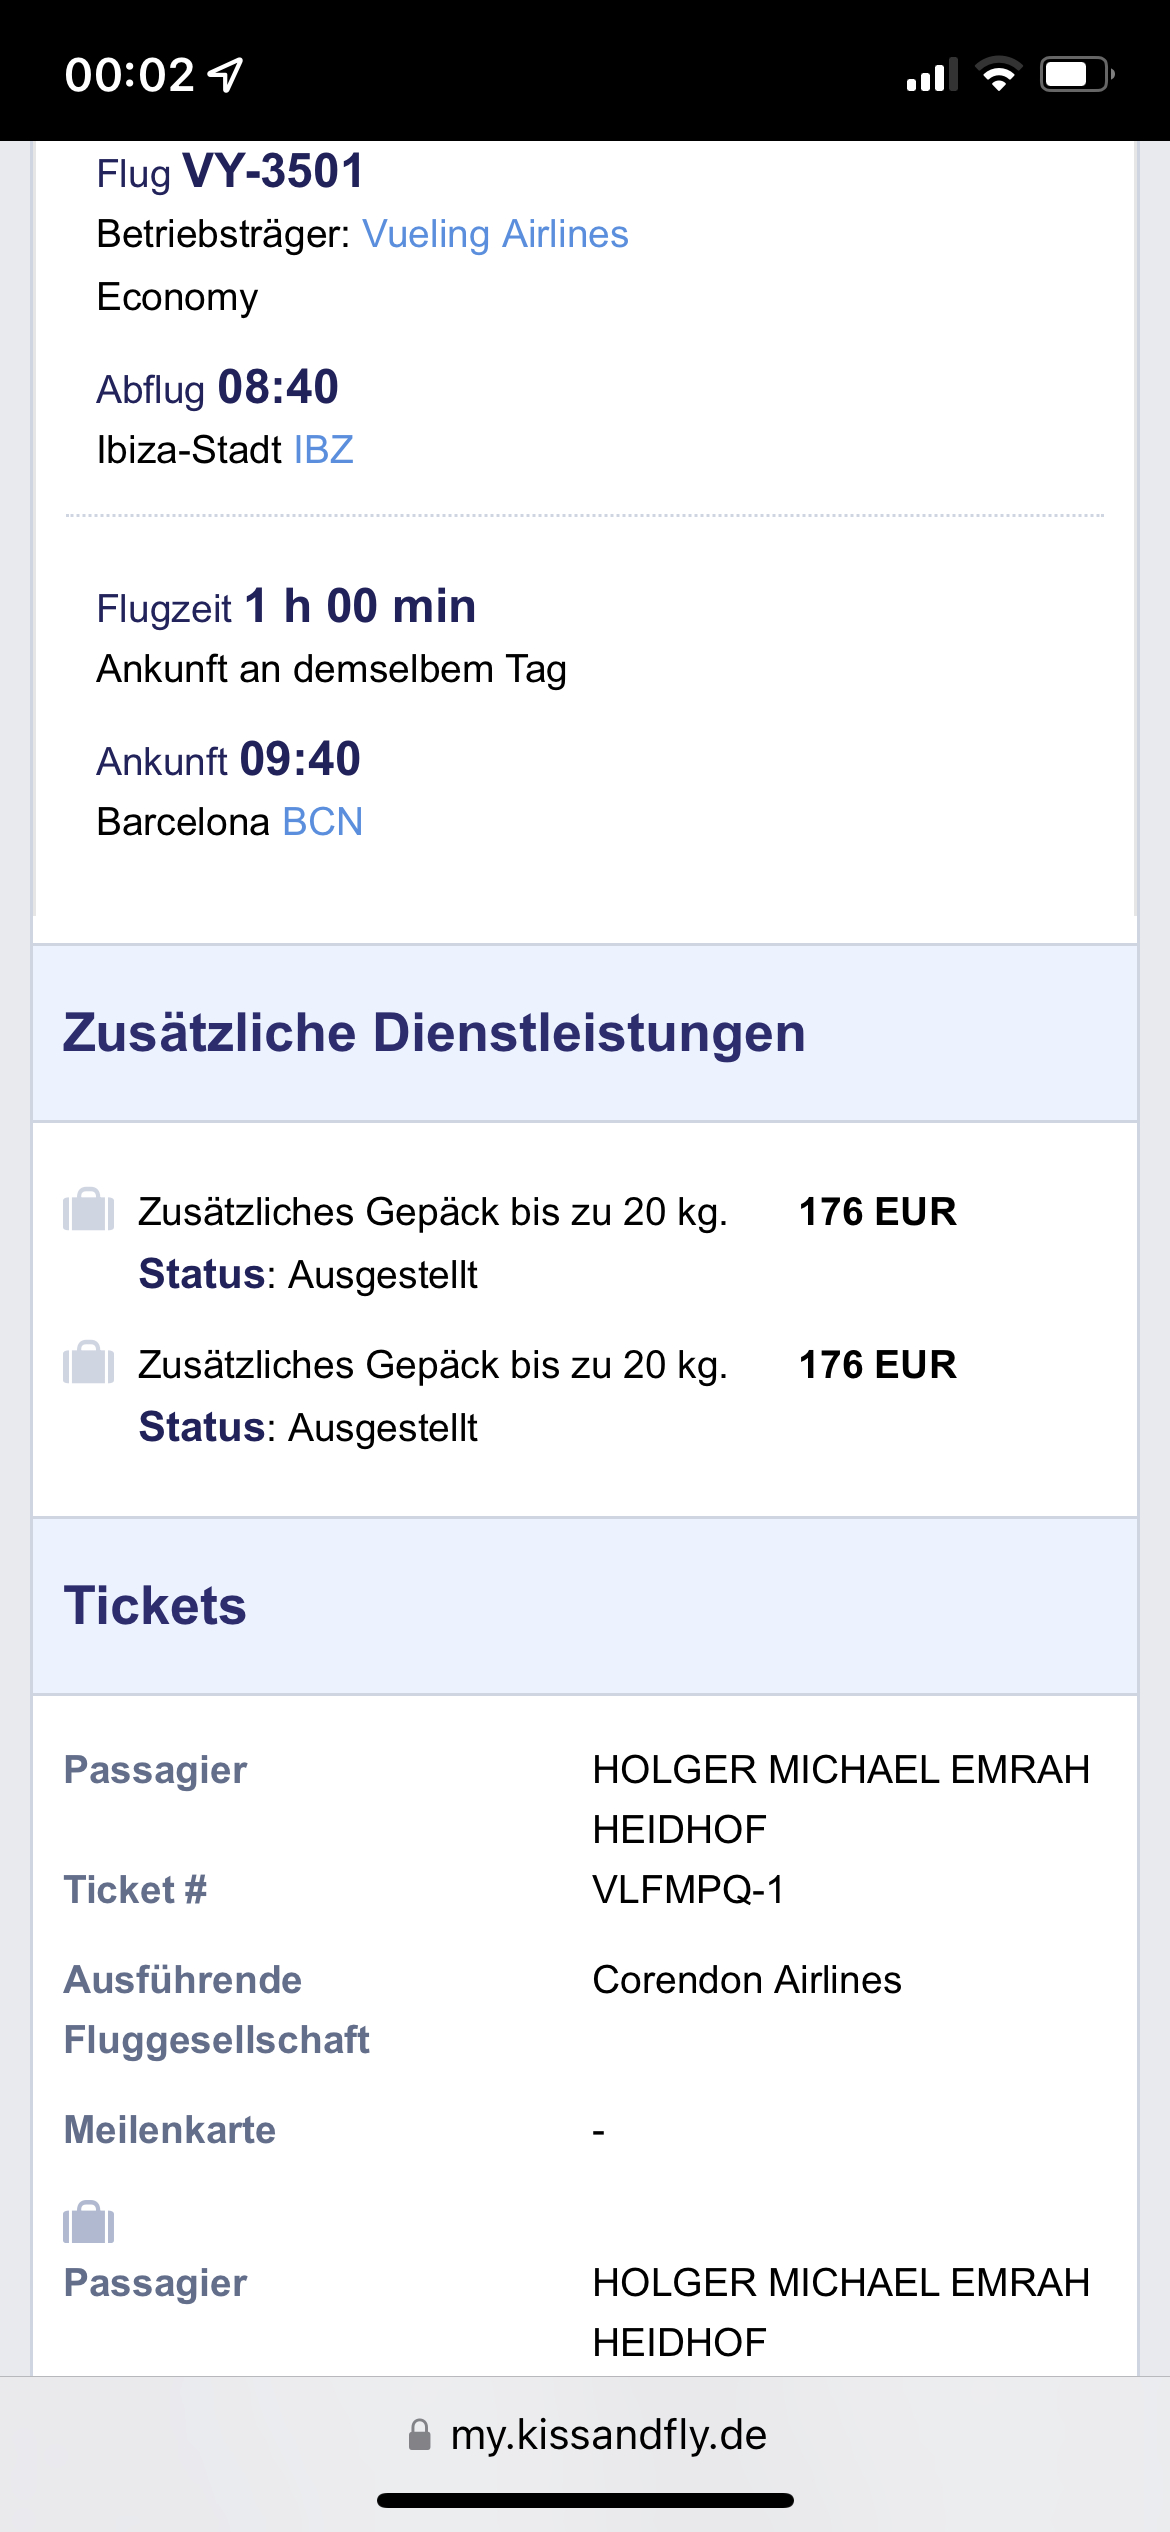Open the BCN airport code link

pos(323,822)
